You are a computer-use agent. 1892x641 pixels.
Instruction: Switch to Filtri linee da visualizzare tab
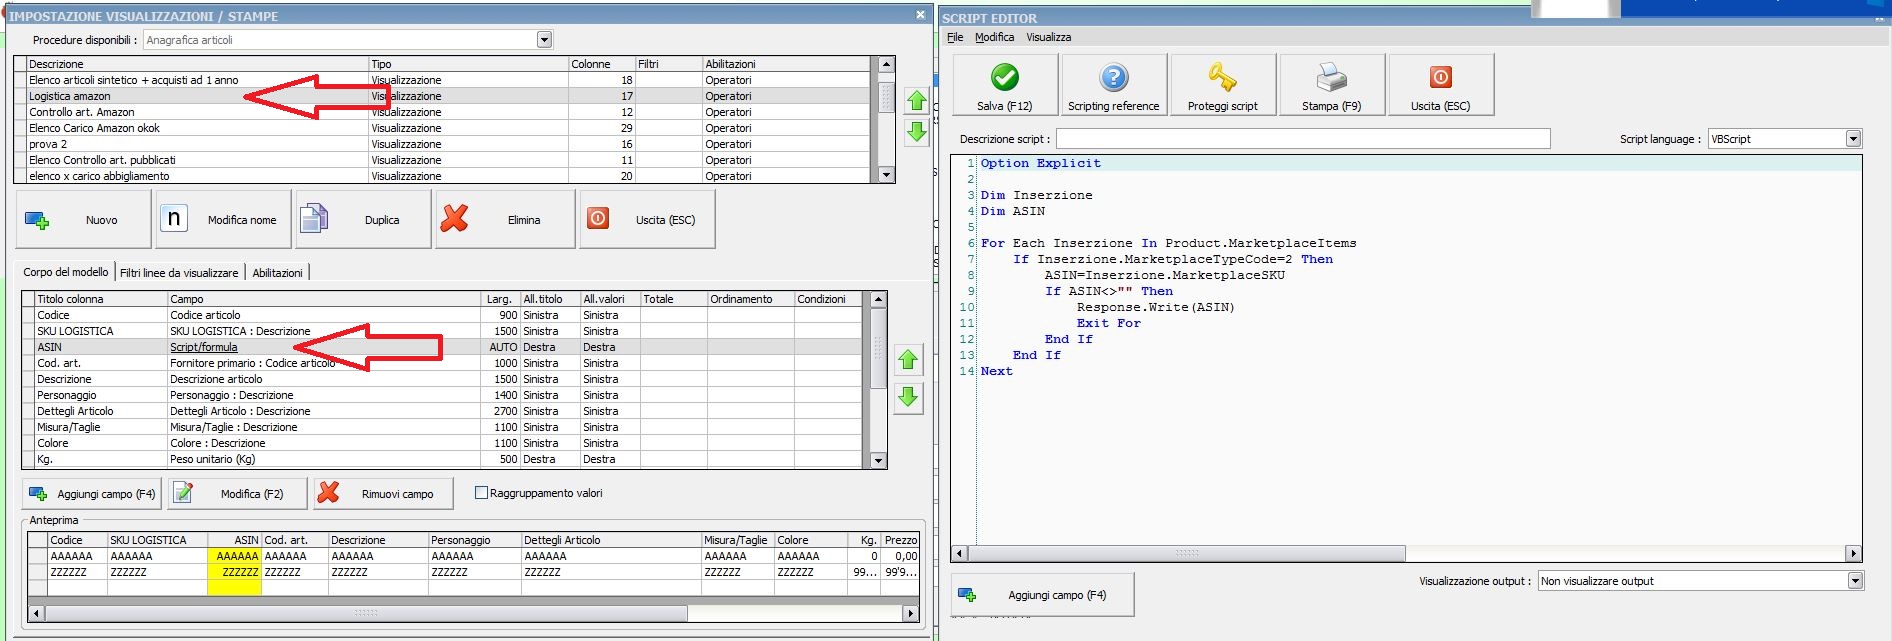tap(179, 272)
